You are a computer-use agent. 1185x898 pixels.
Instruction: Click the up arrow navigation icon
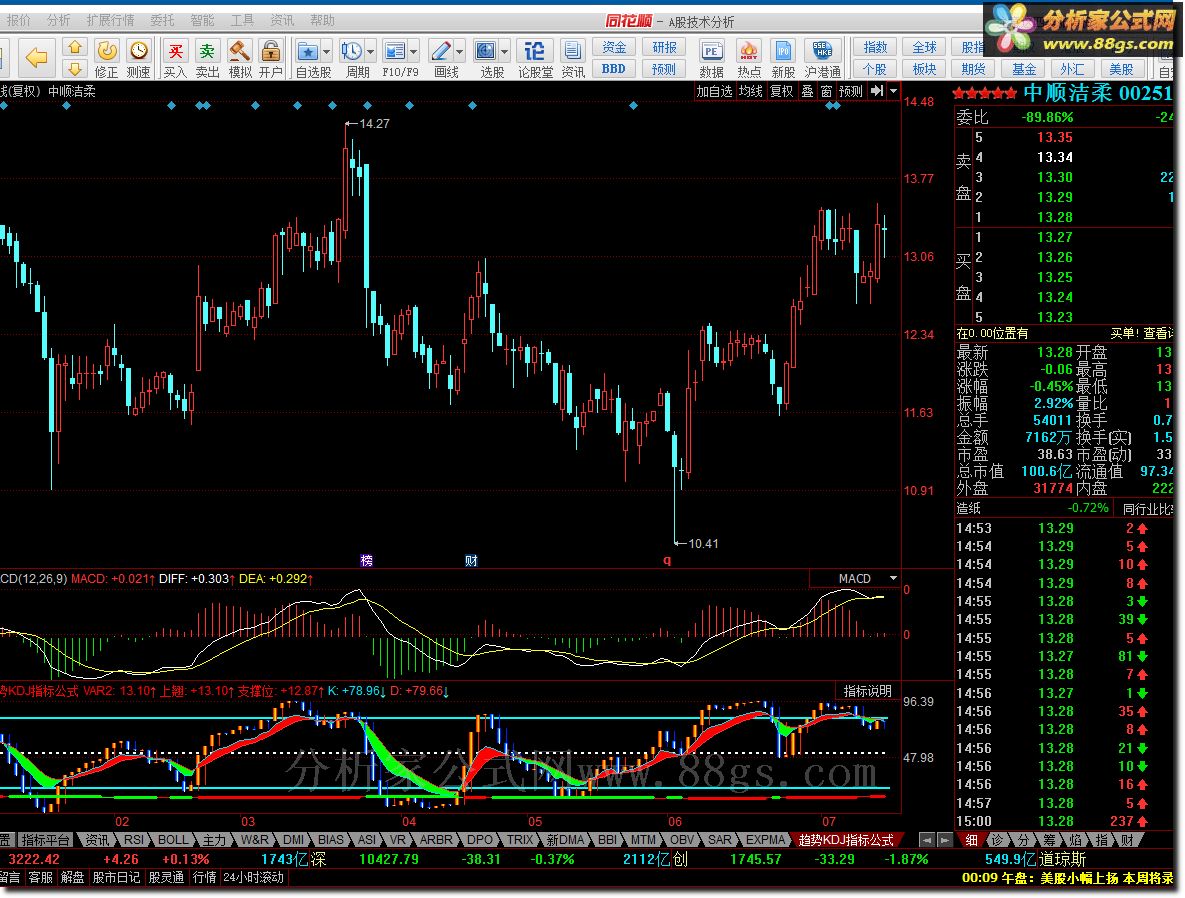[x=74, y=48]
